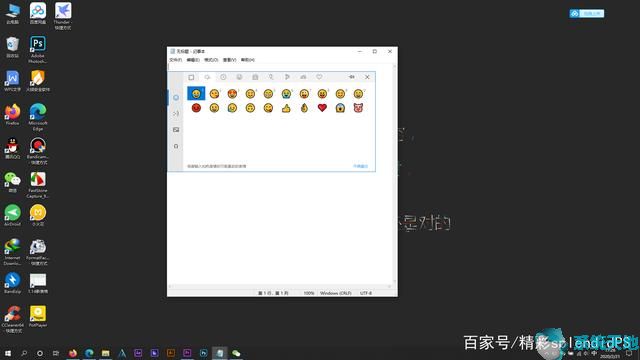
Task: Select the highlighted grinning emoji
Action: tap(196, 93)
